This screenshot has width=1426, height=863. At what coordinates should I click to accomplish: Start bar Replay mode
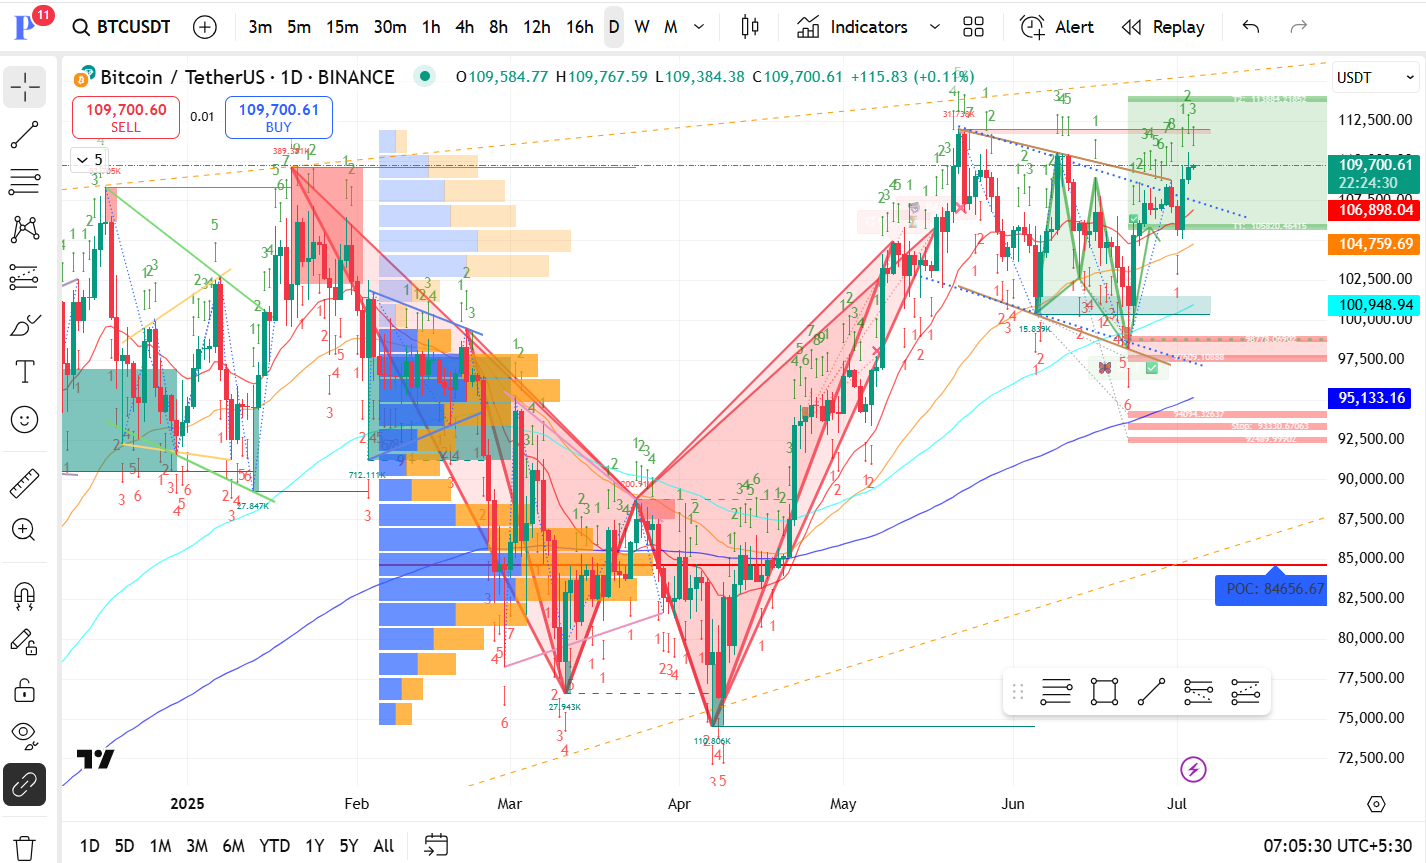pyautogui.click(x=1163, y=27)
